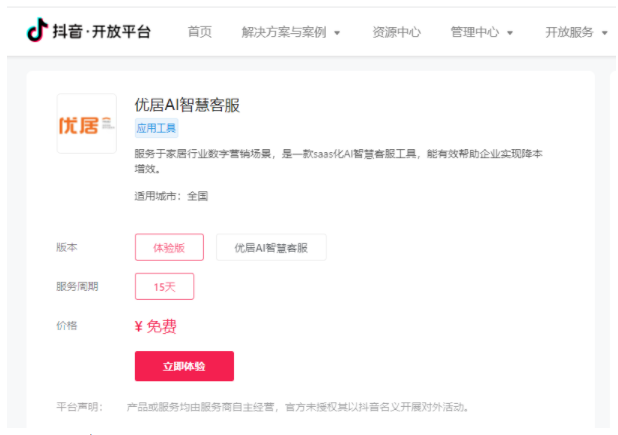Screen dimensions: 618x435
Task: Open the 资源中心 menu item
Action: pos(396,32)
